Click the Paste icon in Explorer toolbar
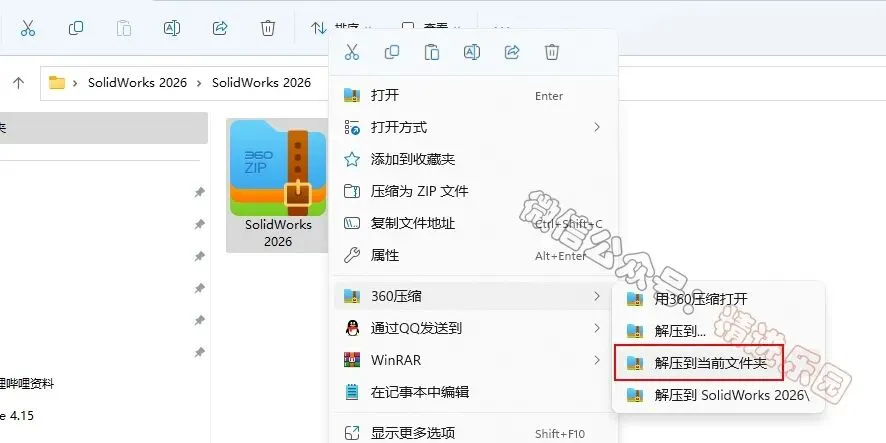This screenshot has width=886, height=443. point(124,28)
